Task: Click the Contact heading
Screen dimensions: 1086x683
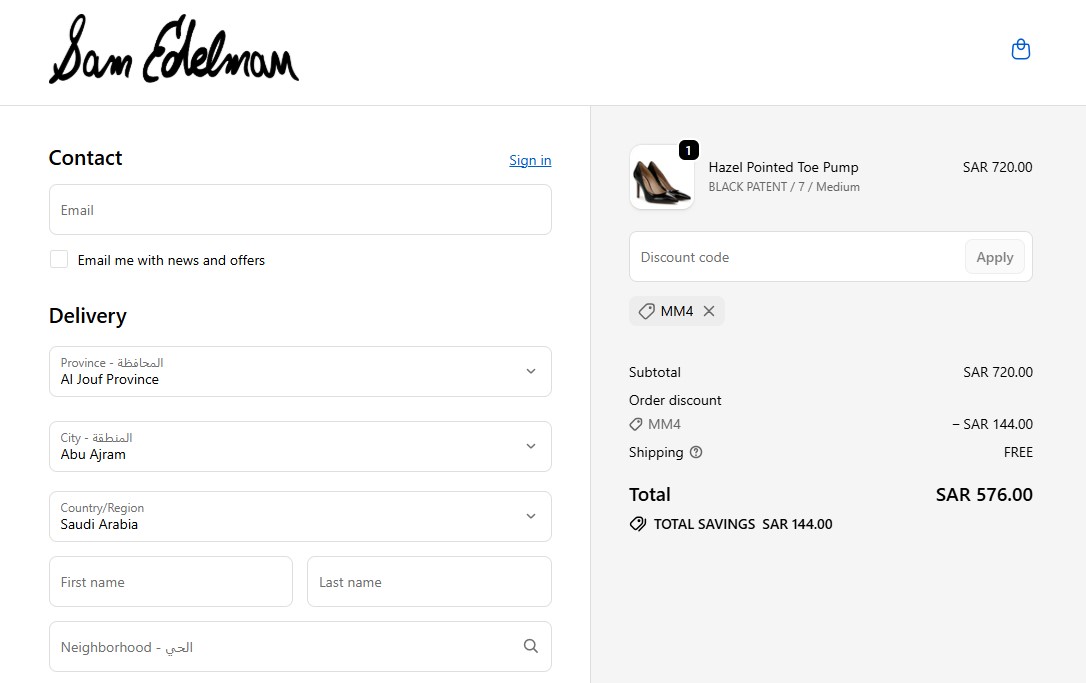Action: [85, 158]
